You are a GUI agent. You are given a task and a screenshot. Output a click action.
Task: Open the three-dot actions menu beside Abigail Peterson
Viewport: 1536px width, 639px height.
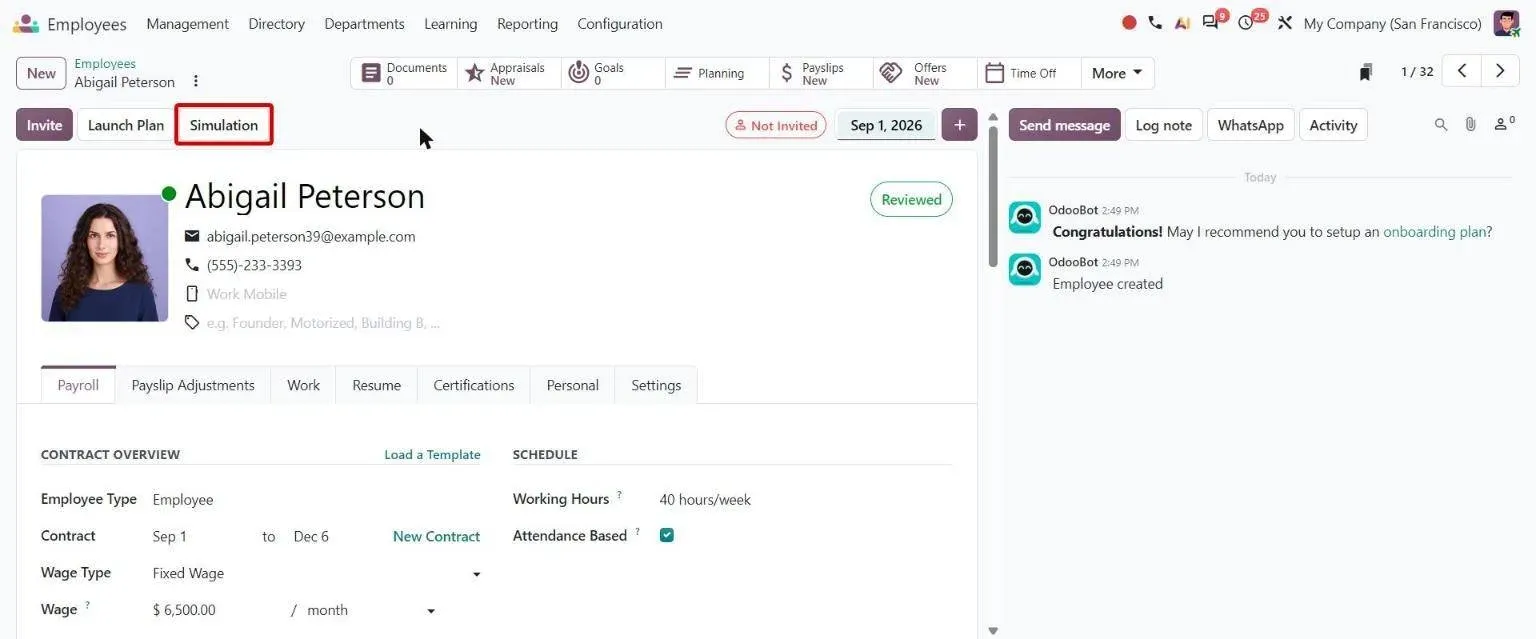(196, 81)
